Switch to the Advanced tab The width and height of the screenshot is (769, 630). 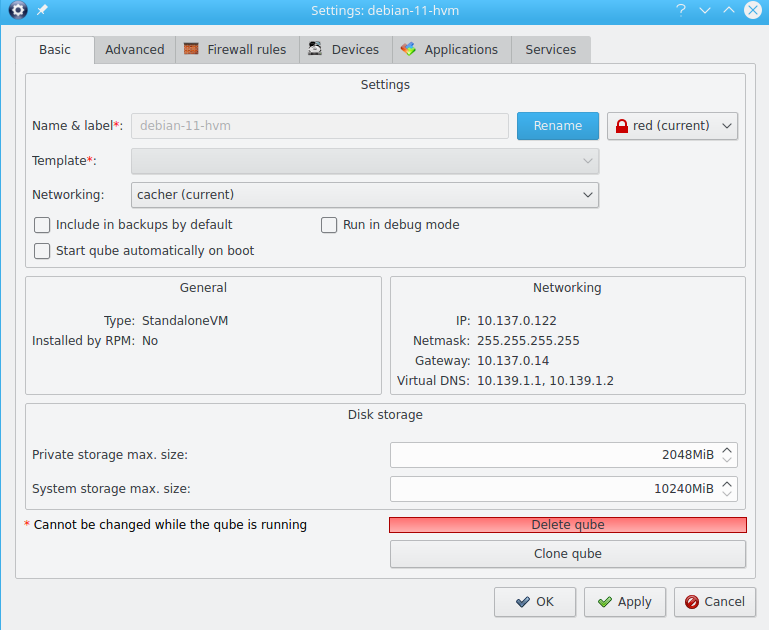tap(134, 49)
